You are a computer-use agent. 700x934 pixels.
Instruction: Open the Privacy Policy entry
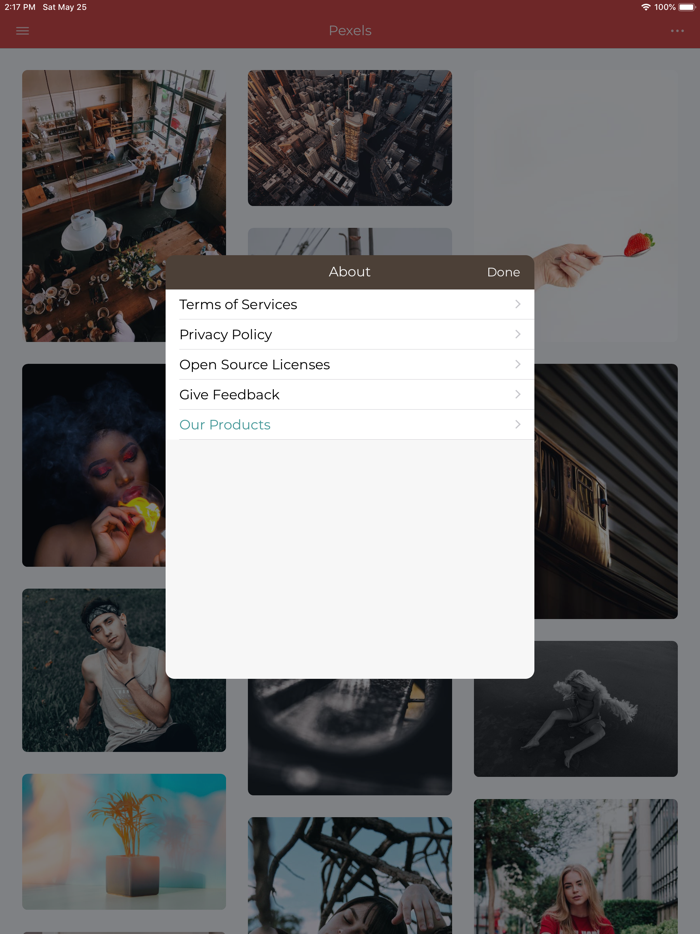pyautogui.click(x=350, y=335)
